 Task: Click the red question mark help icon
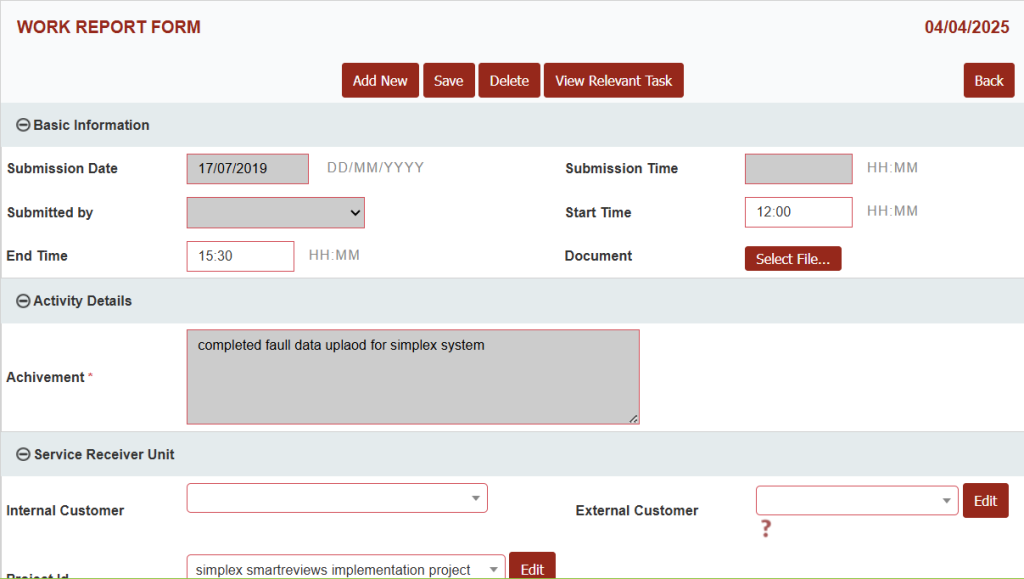[766, 529]
